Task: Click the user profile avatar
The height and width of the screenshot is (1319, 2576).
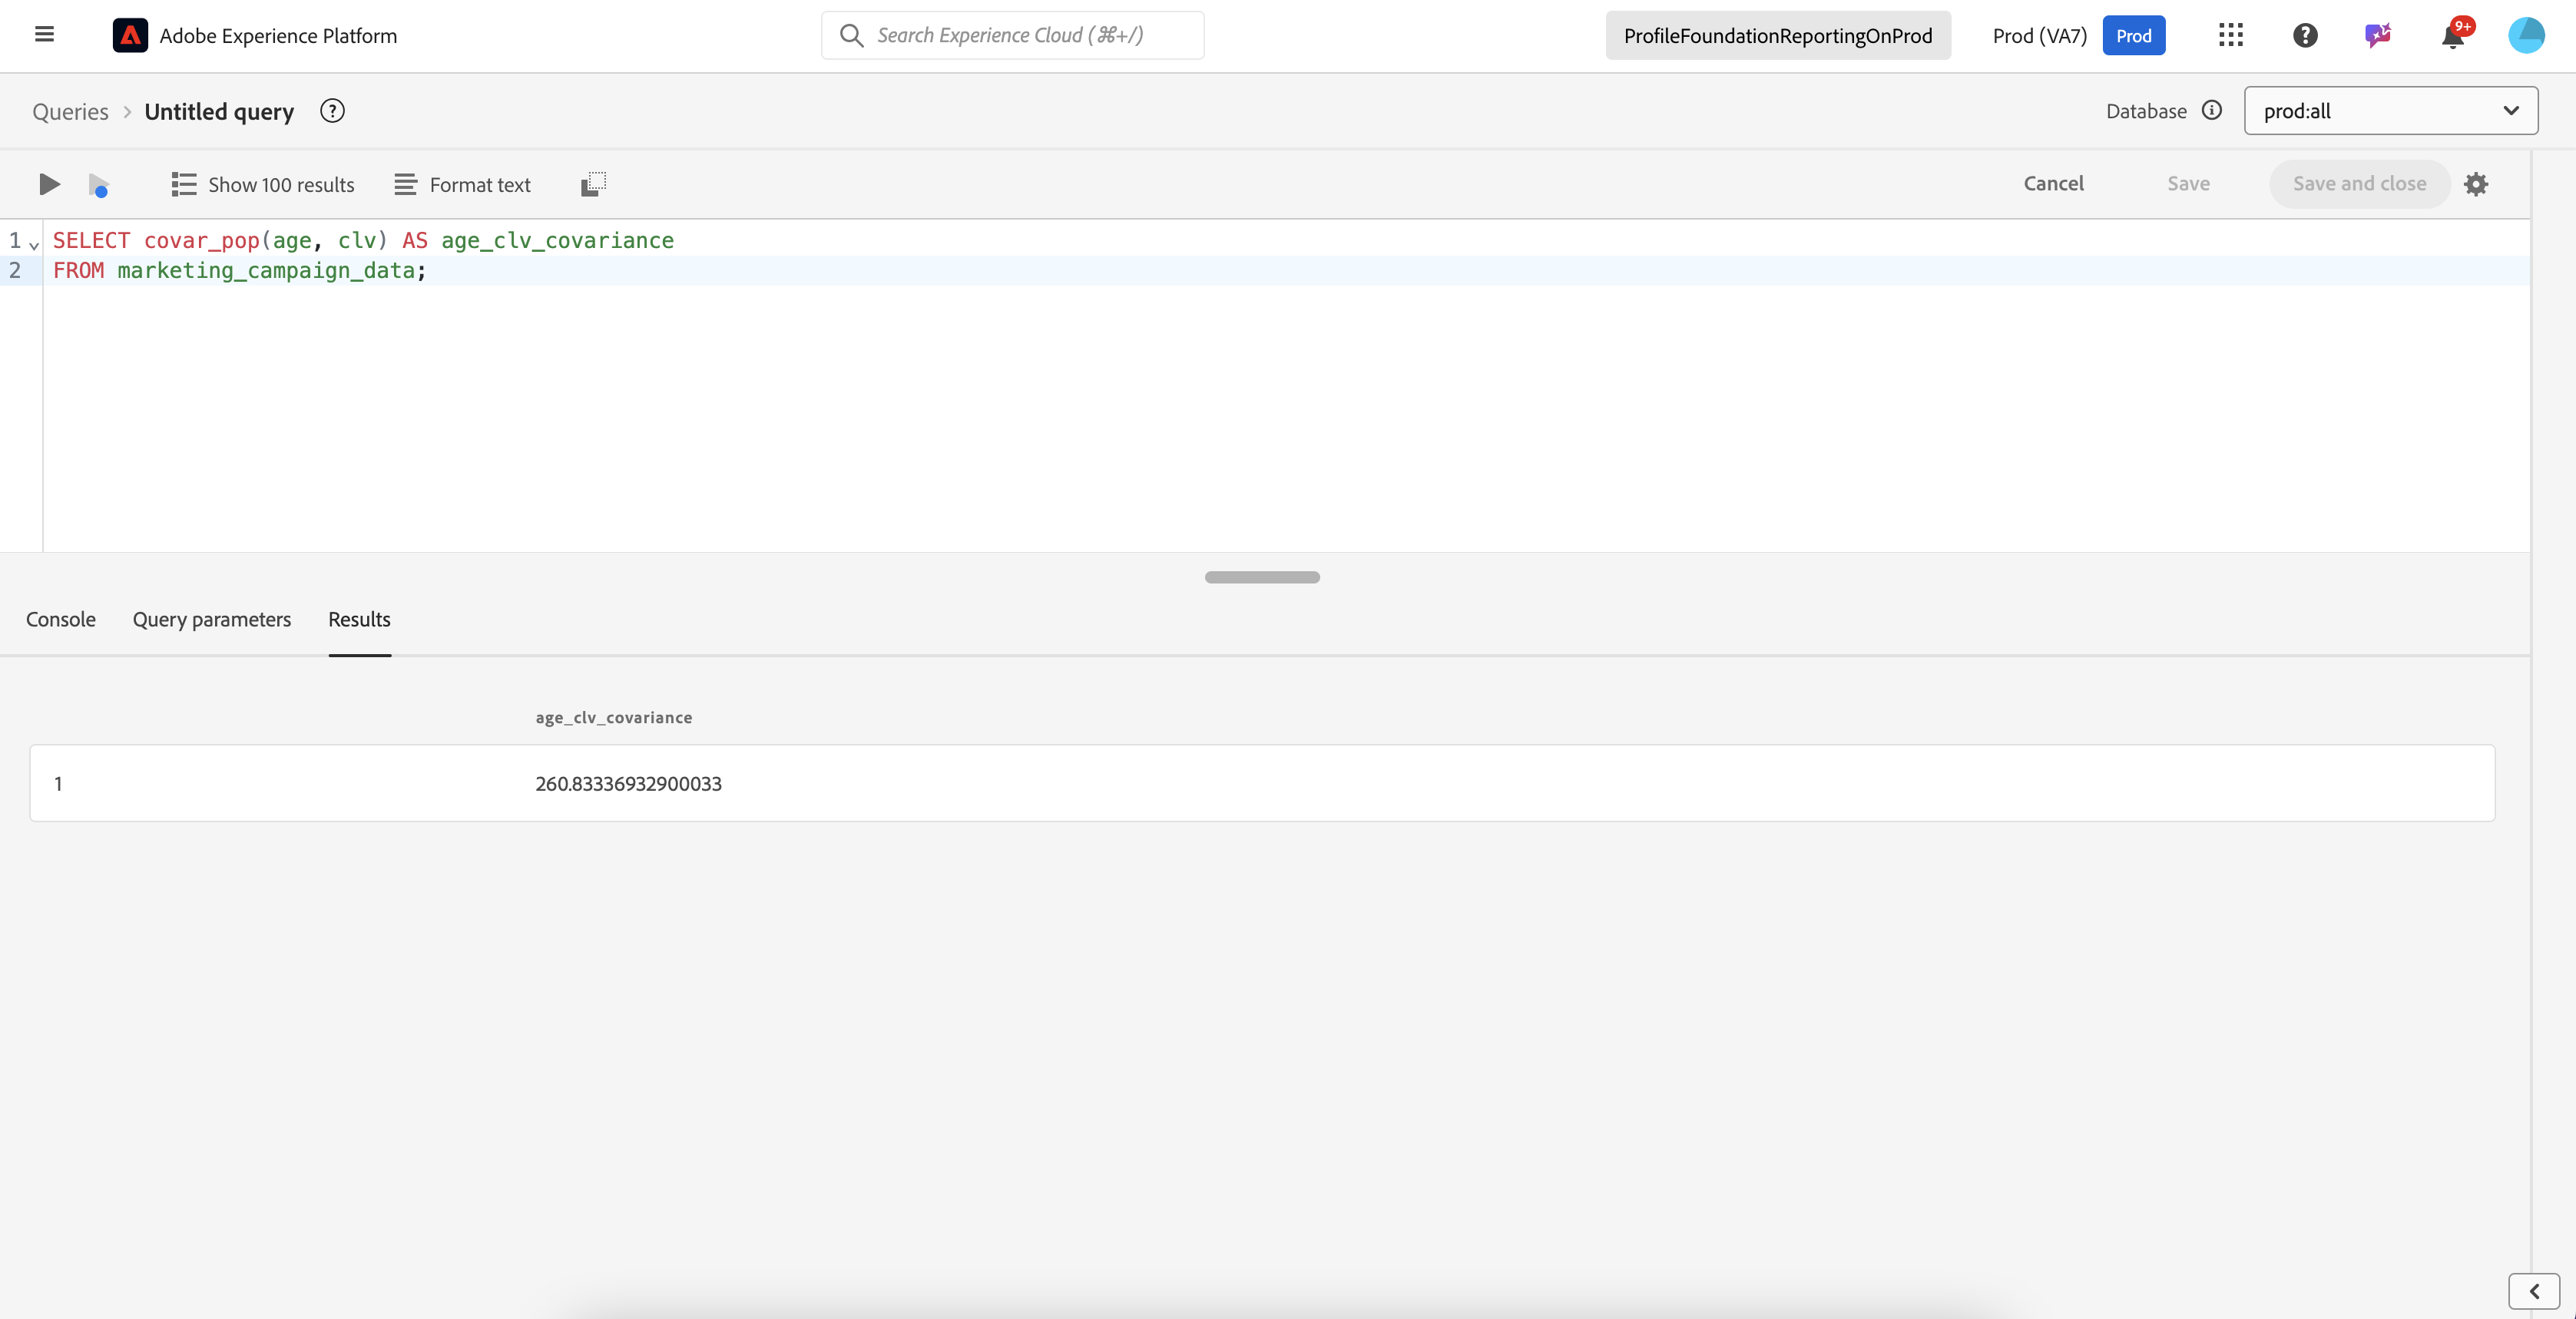Action: click(x=2525, y=36)
